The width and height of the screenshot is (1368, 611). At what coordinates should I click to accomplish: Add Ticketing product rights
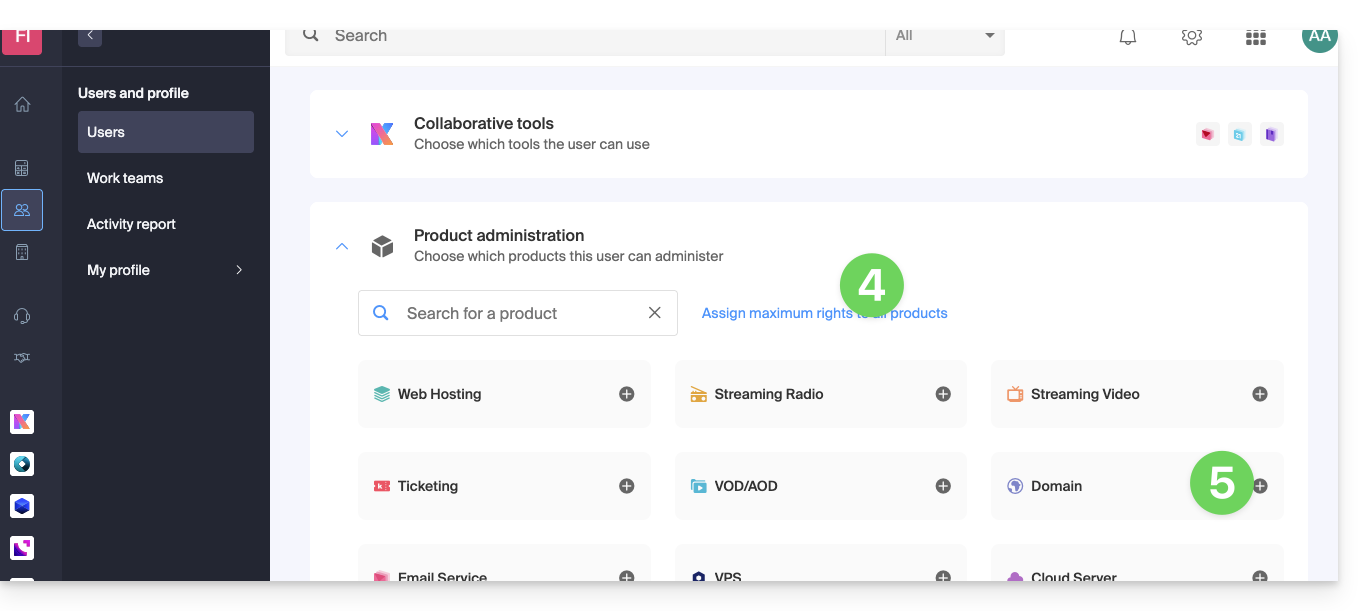[626, 486]
